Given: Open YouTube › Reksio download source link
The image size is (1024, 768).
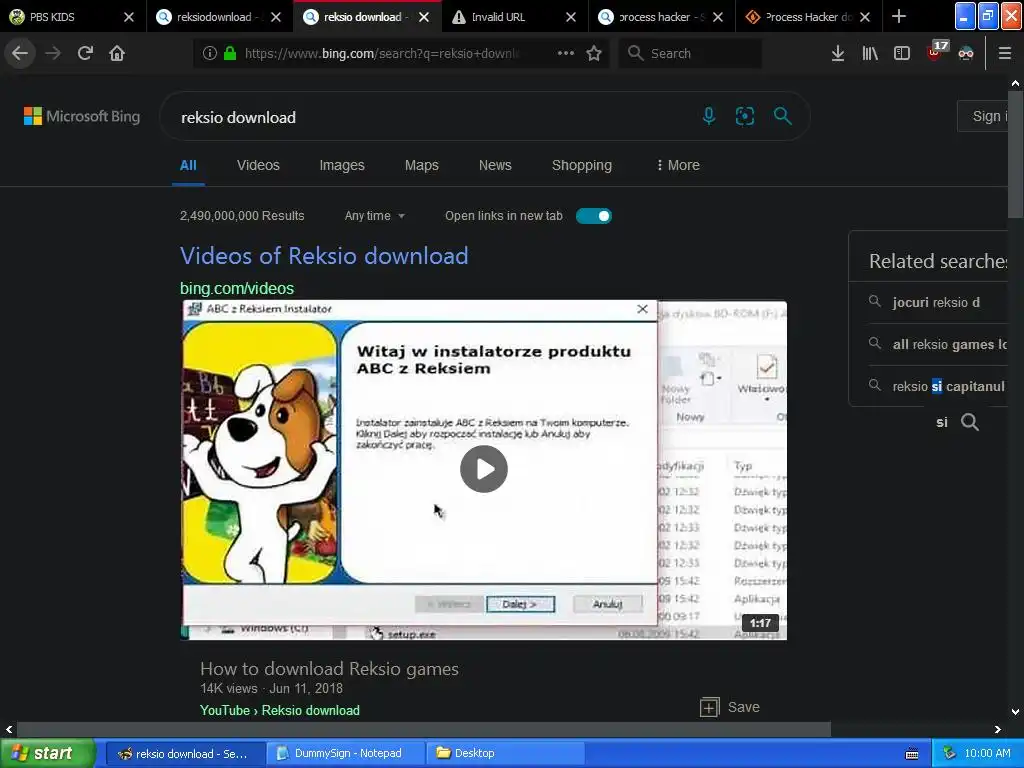Looking at the screenshot, I should tap(280, 710).
